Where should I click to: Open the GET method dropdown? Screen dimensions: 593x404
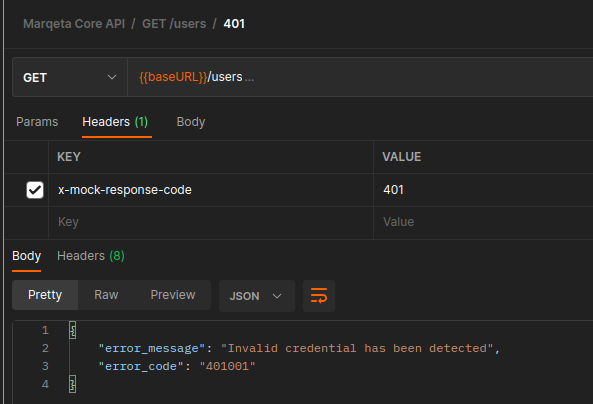(70, 78)
